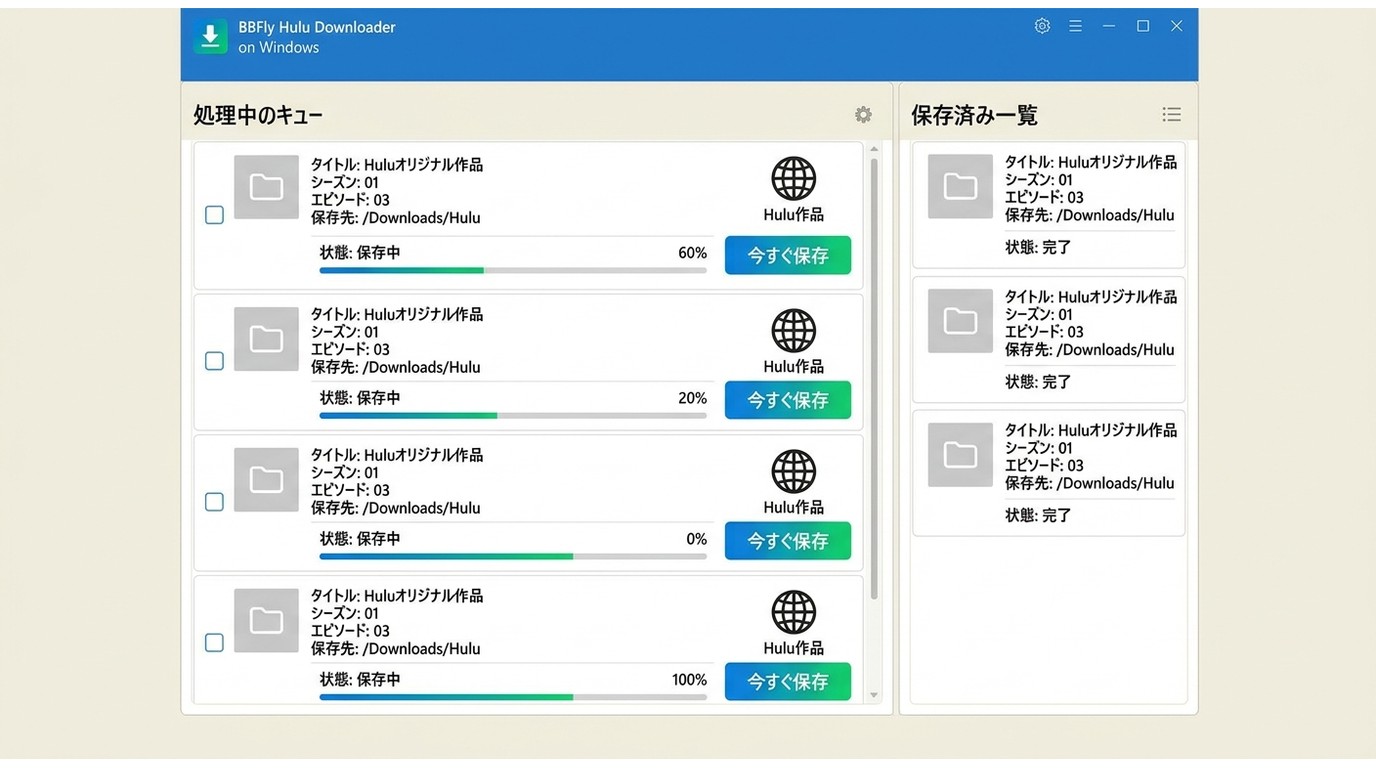Click the BBFly download arrow app logo
Viewport: 1376px width, 768px height.
[210, 37]
